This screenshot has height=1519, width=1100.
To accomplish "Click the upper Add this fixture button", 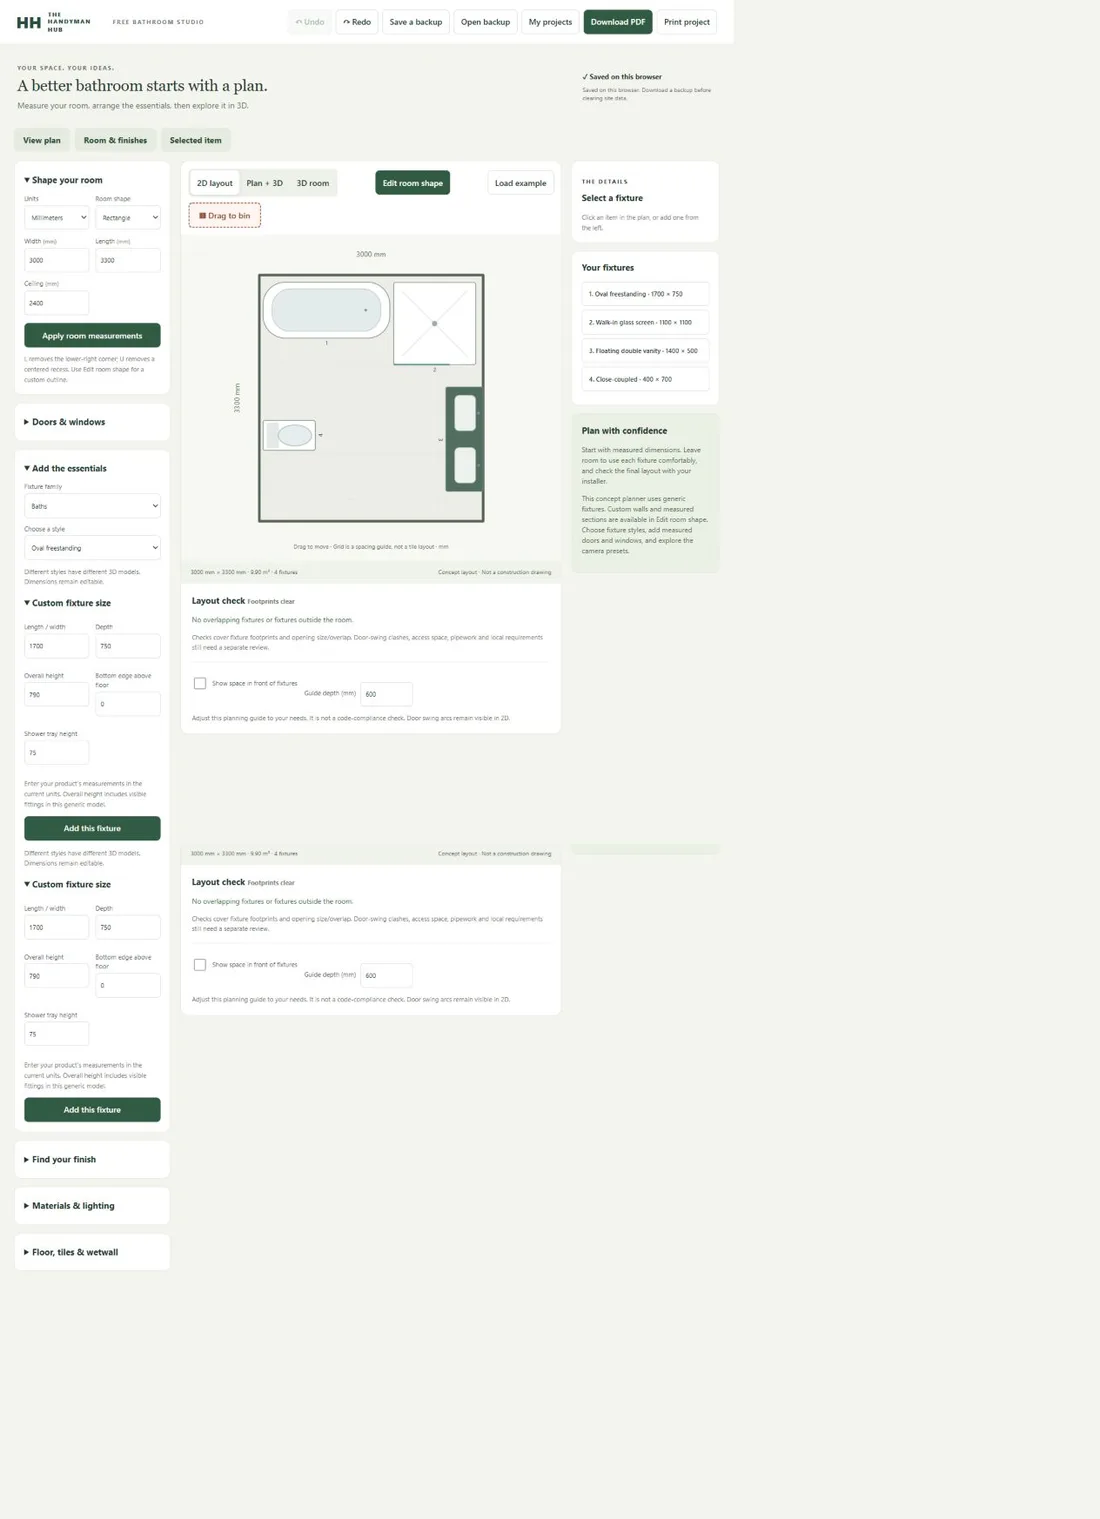I will coord(92,828).
